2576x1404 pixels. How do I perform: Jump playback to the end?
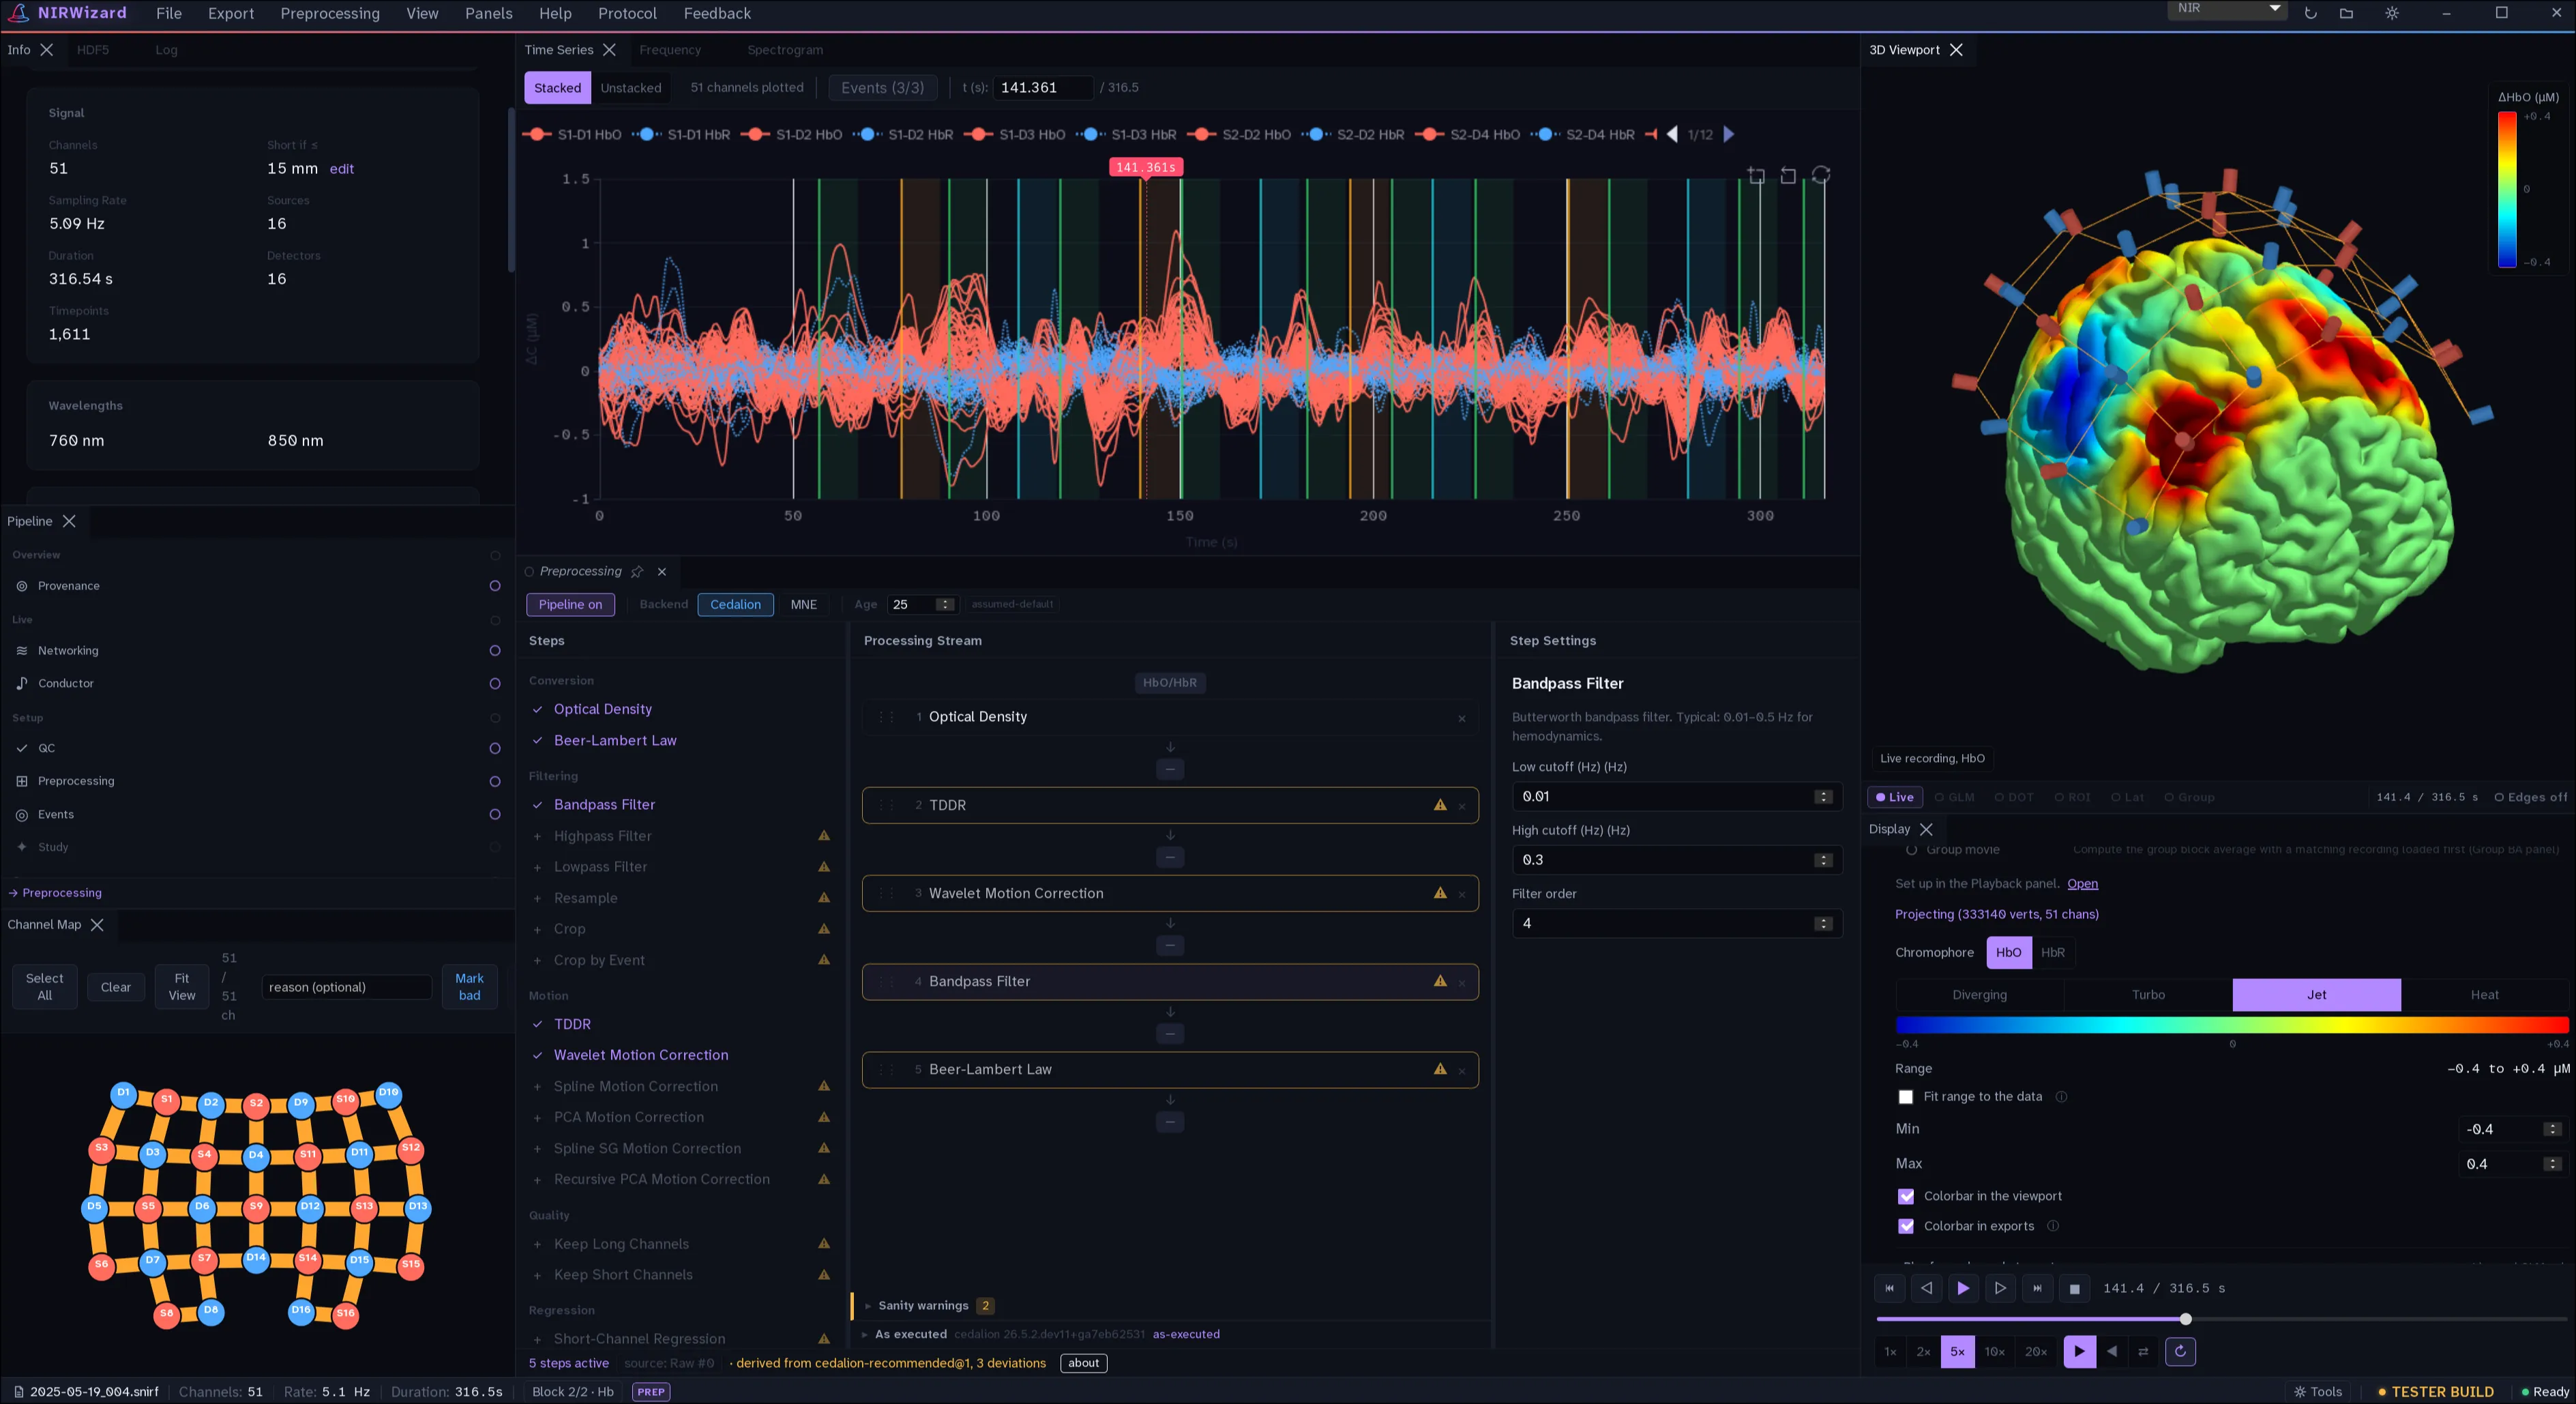tap(2037, 1288)
